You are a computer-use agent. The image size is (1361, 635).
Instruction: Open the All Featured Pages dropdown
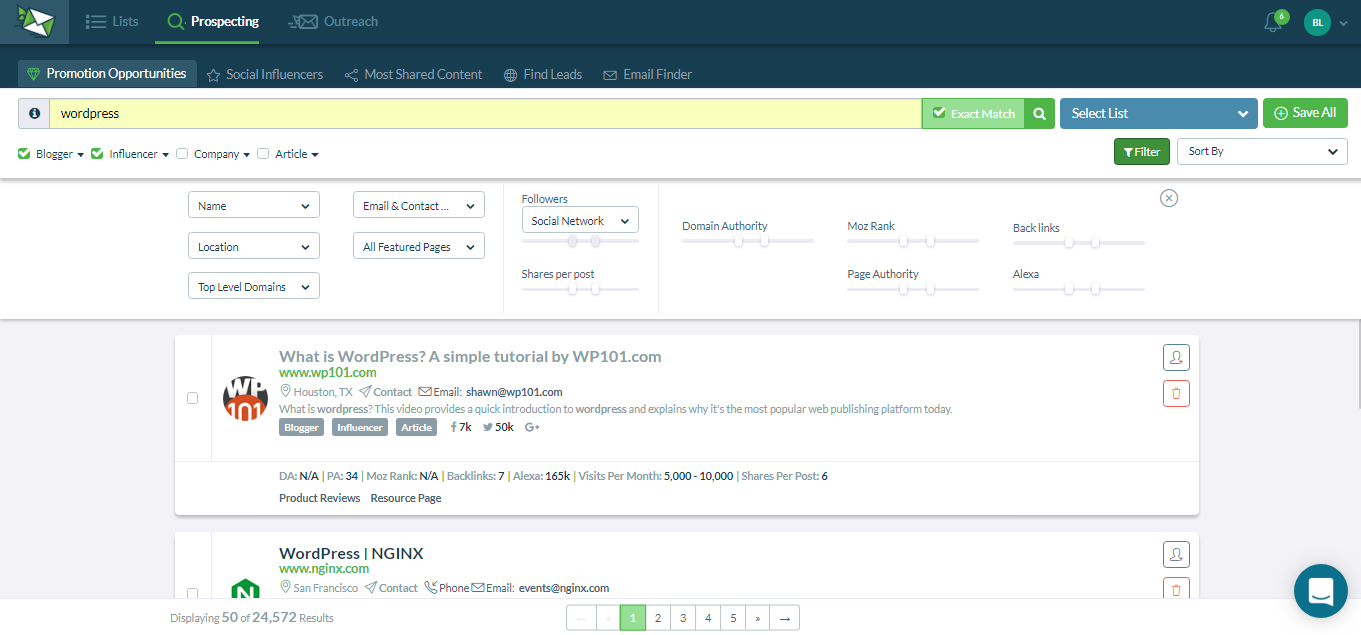[x=419, y=246]
